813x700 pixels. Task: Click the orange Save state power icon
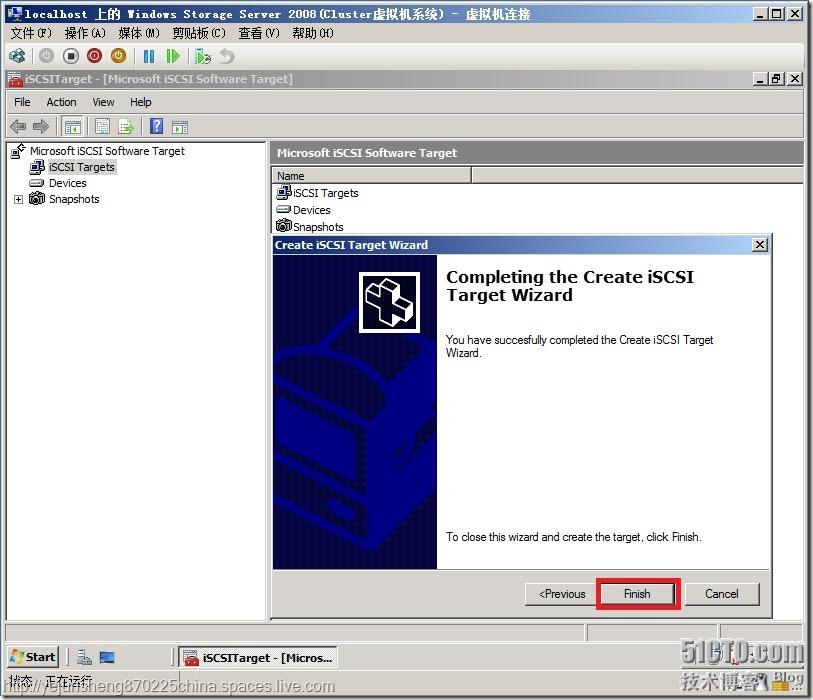pos(119,56)
